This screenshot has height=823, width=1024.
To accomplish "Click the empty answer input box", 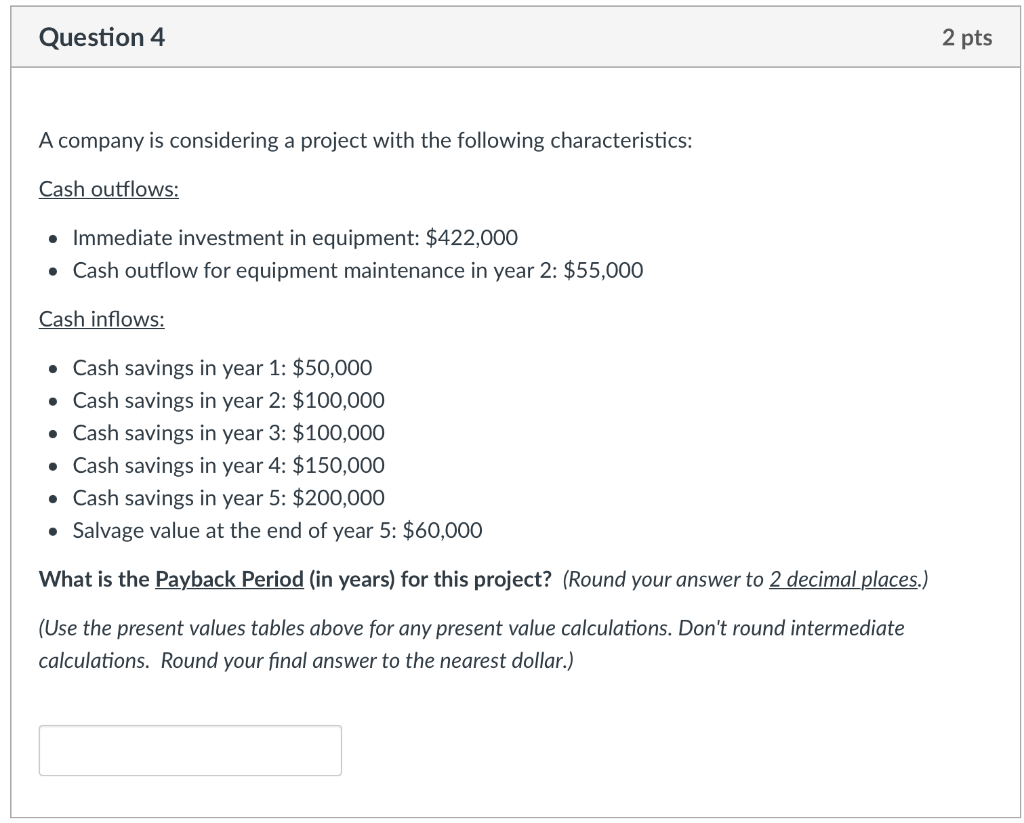I will (190, 750).
